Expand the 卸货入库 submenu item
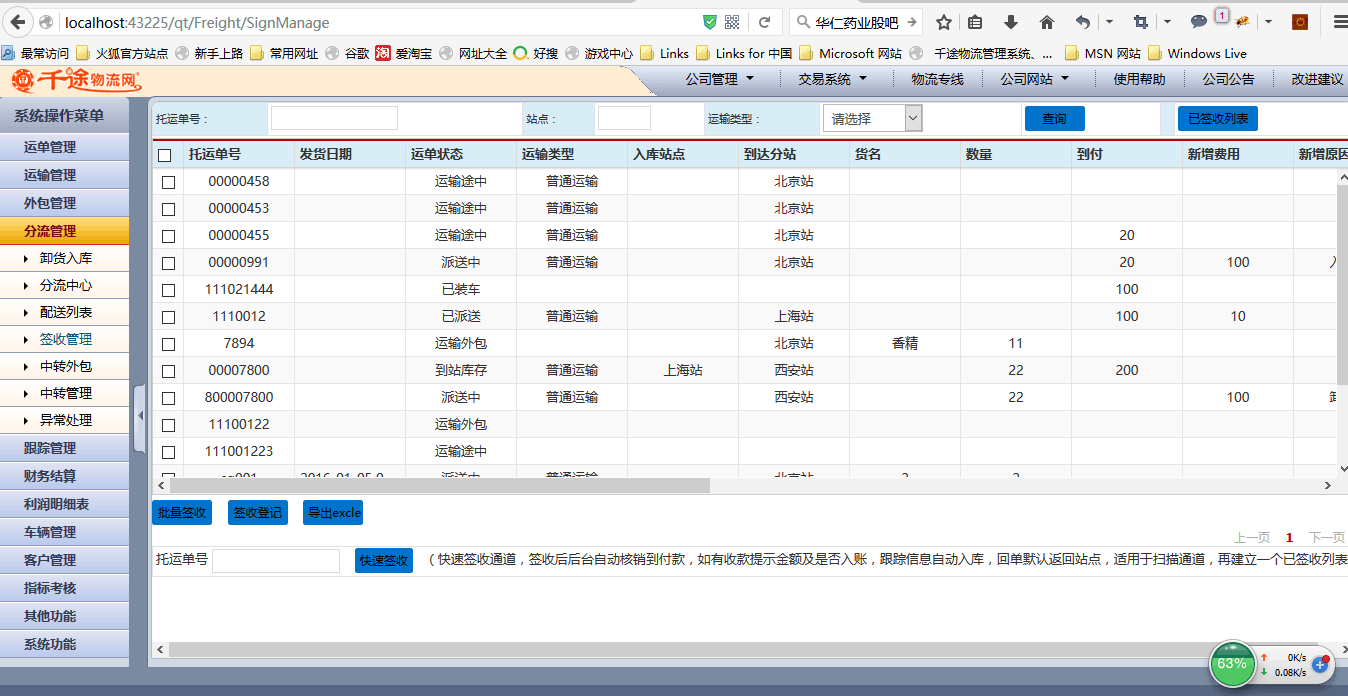Screen dimensions: 1348x696 coord(65,258)
